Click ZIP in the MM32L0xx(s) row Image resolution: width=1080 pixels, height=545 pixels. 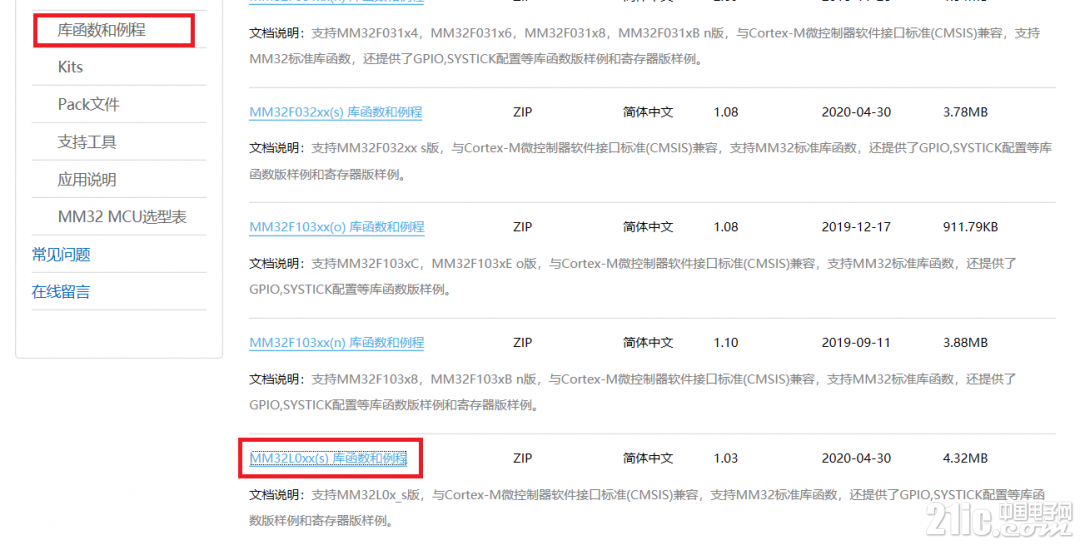click(523, 458)
